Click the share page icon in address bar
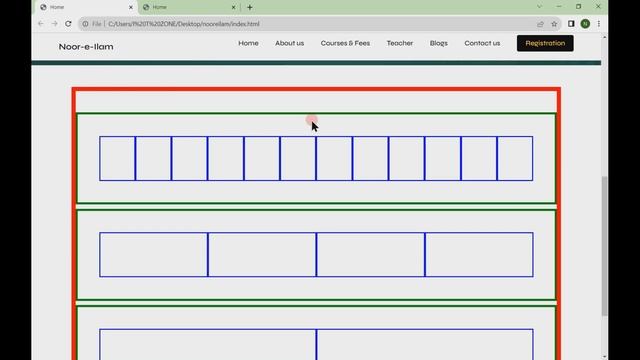 (540, 24)
